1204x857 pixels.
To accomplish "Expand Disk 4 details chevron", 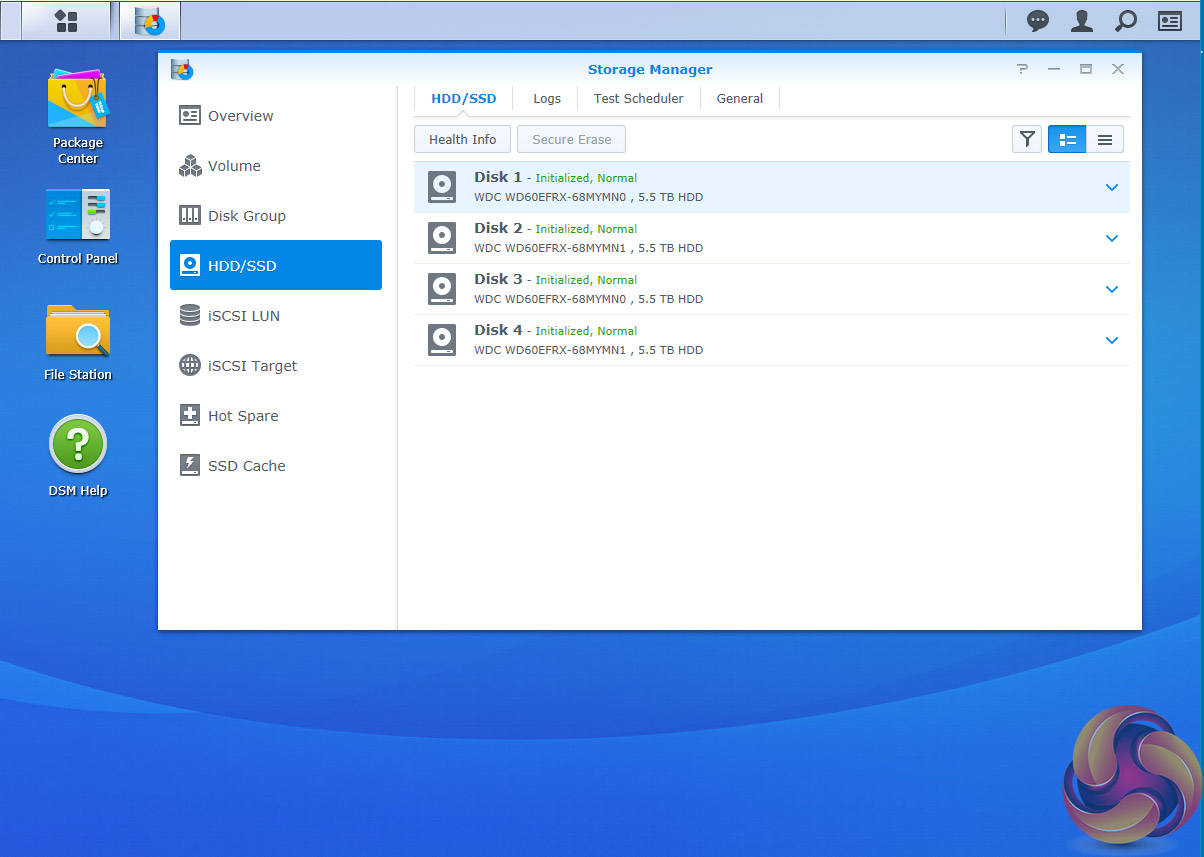I will [1111, 340].
